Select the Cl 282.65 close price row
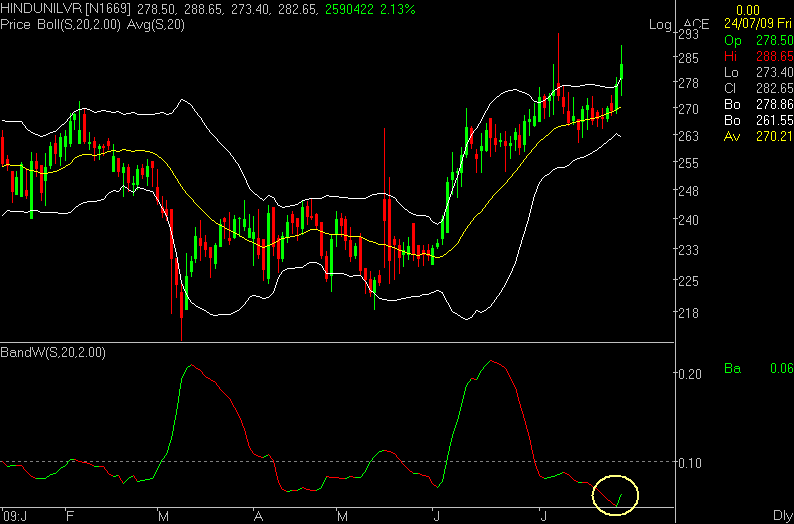This screenshot has width=794, height=524. tap(759, 88)
